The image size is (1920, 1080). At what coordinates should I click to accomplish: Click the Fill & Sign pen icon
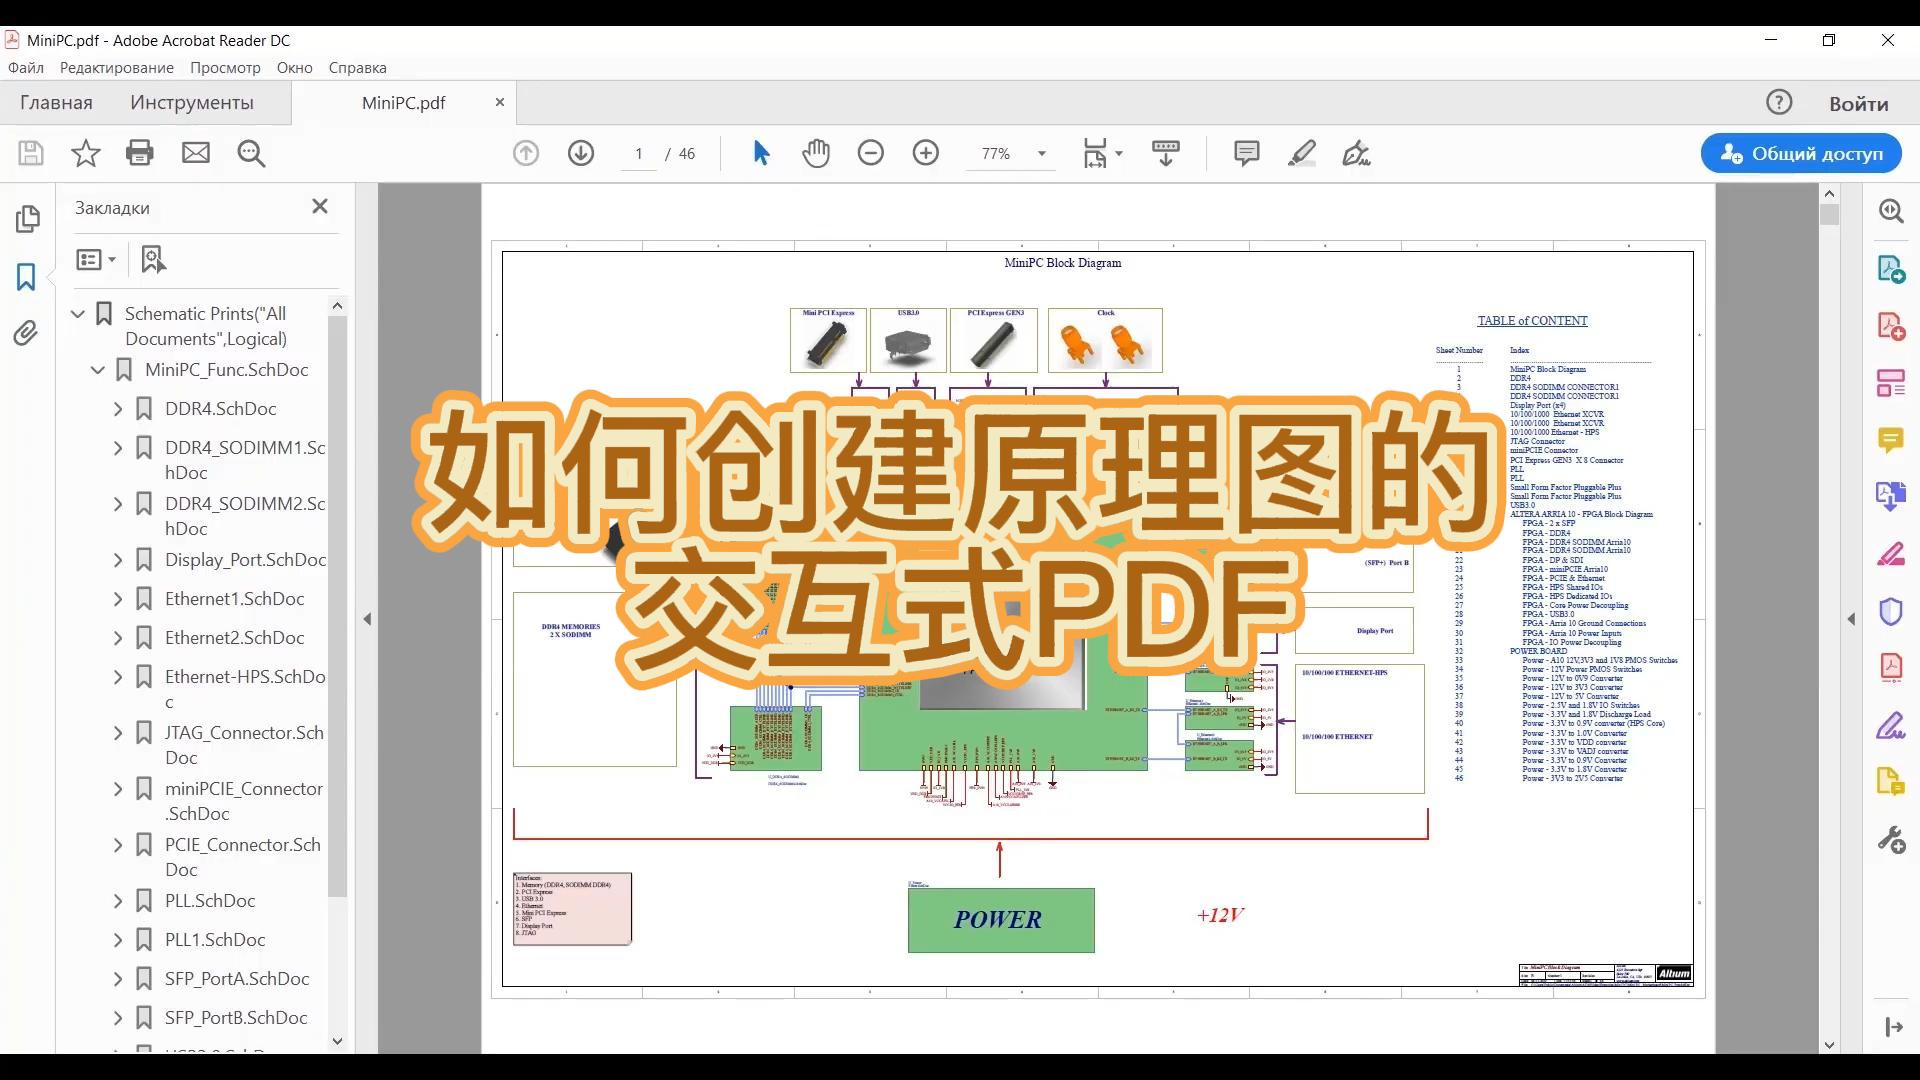tap(1356, 153)
